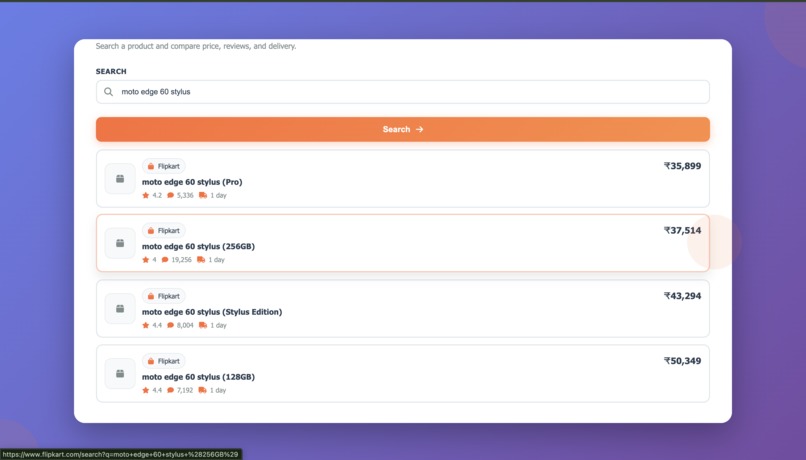Click the ₹37,514 price
Image resolution: width=806 pixels, height=460 pixels.
pos(682,230)
